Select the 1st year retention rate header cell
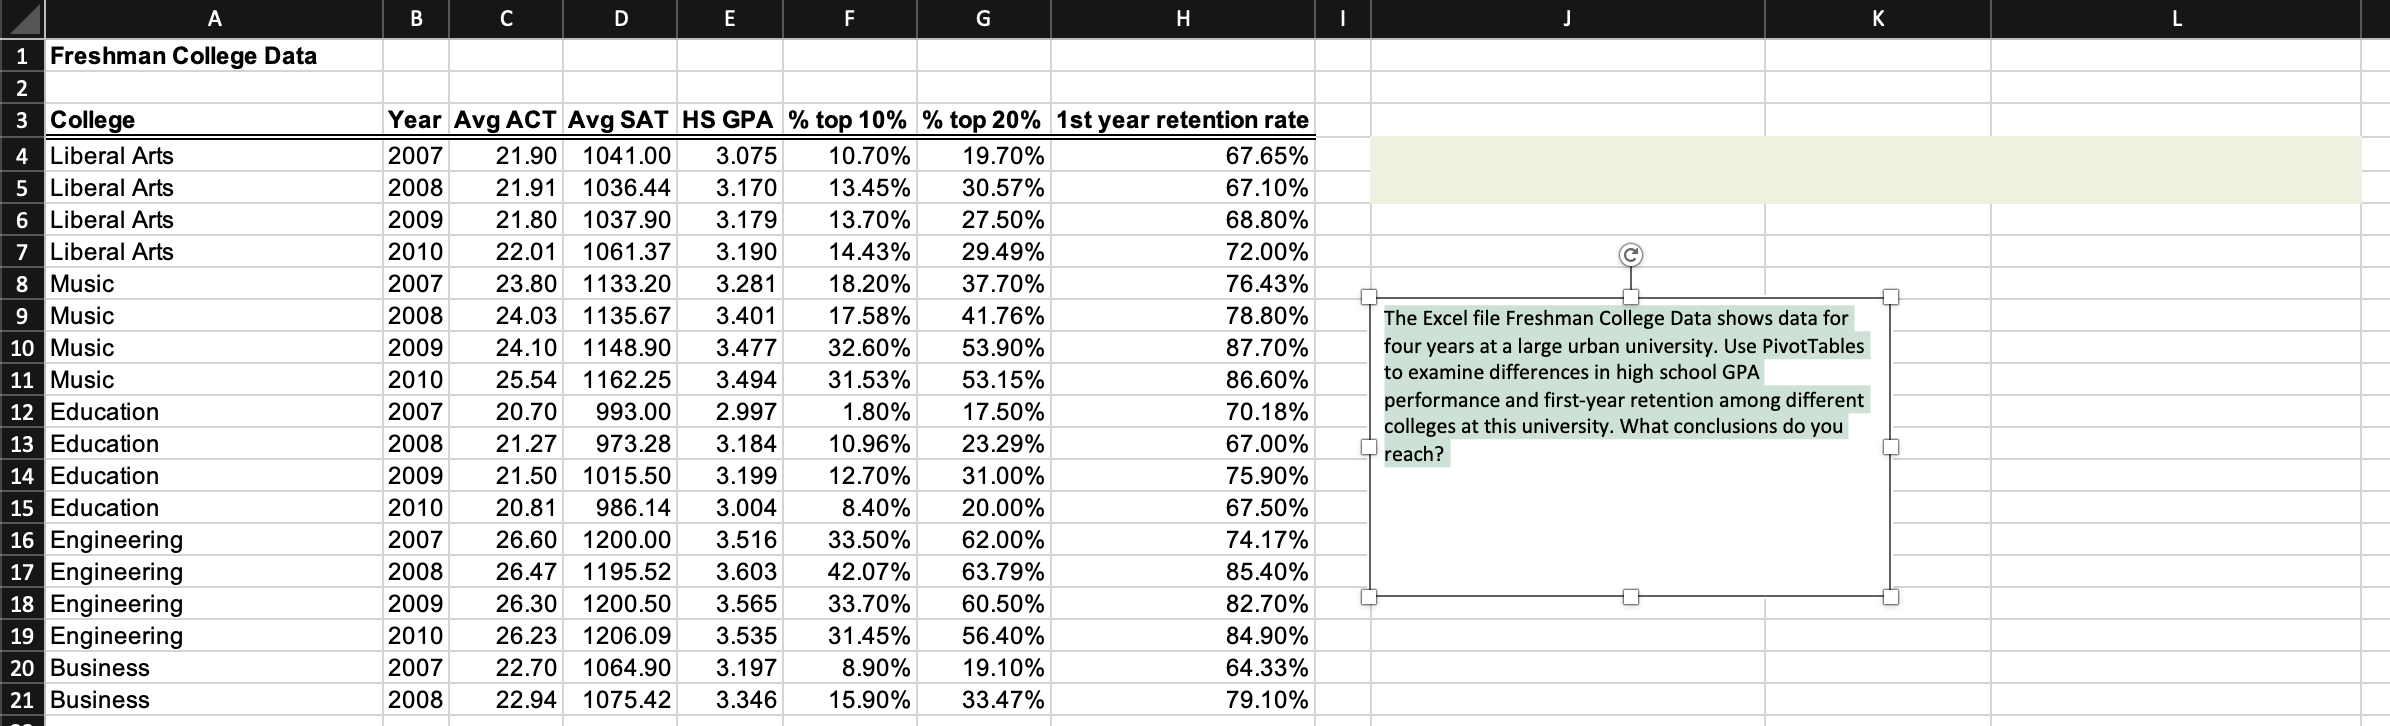Image resolution: width=2390 pixels, height=726 pixels. coord(1184,119)
